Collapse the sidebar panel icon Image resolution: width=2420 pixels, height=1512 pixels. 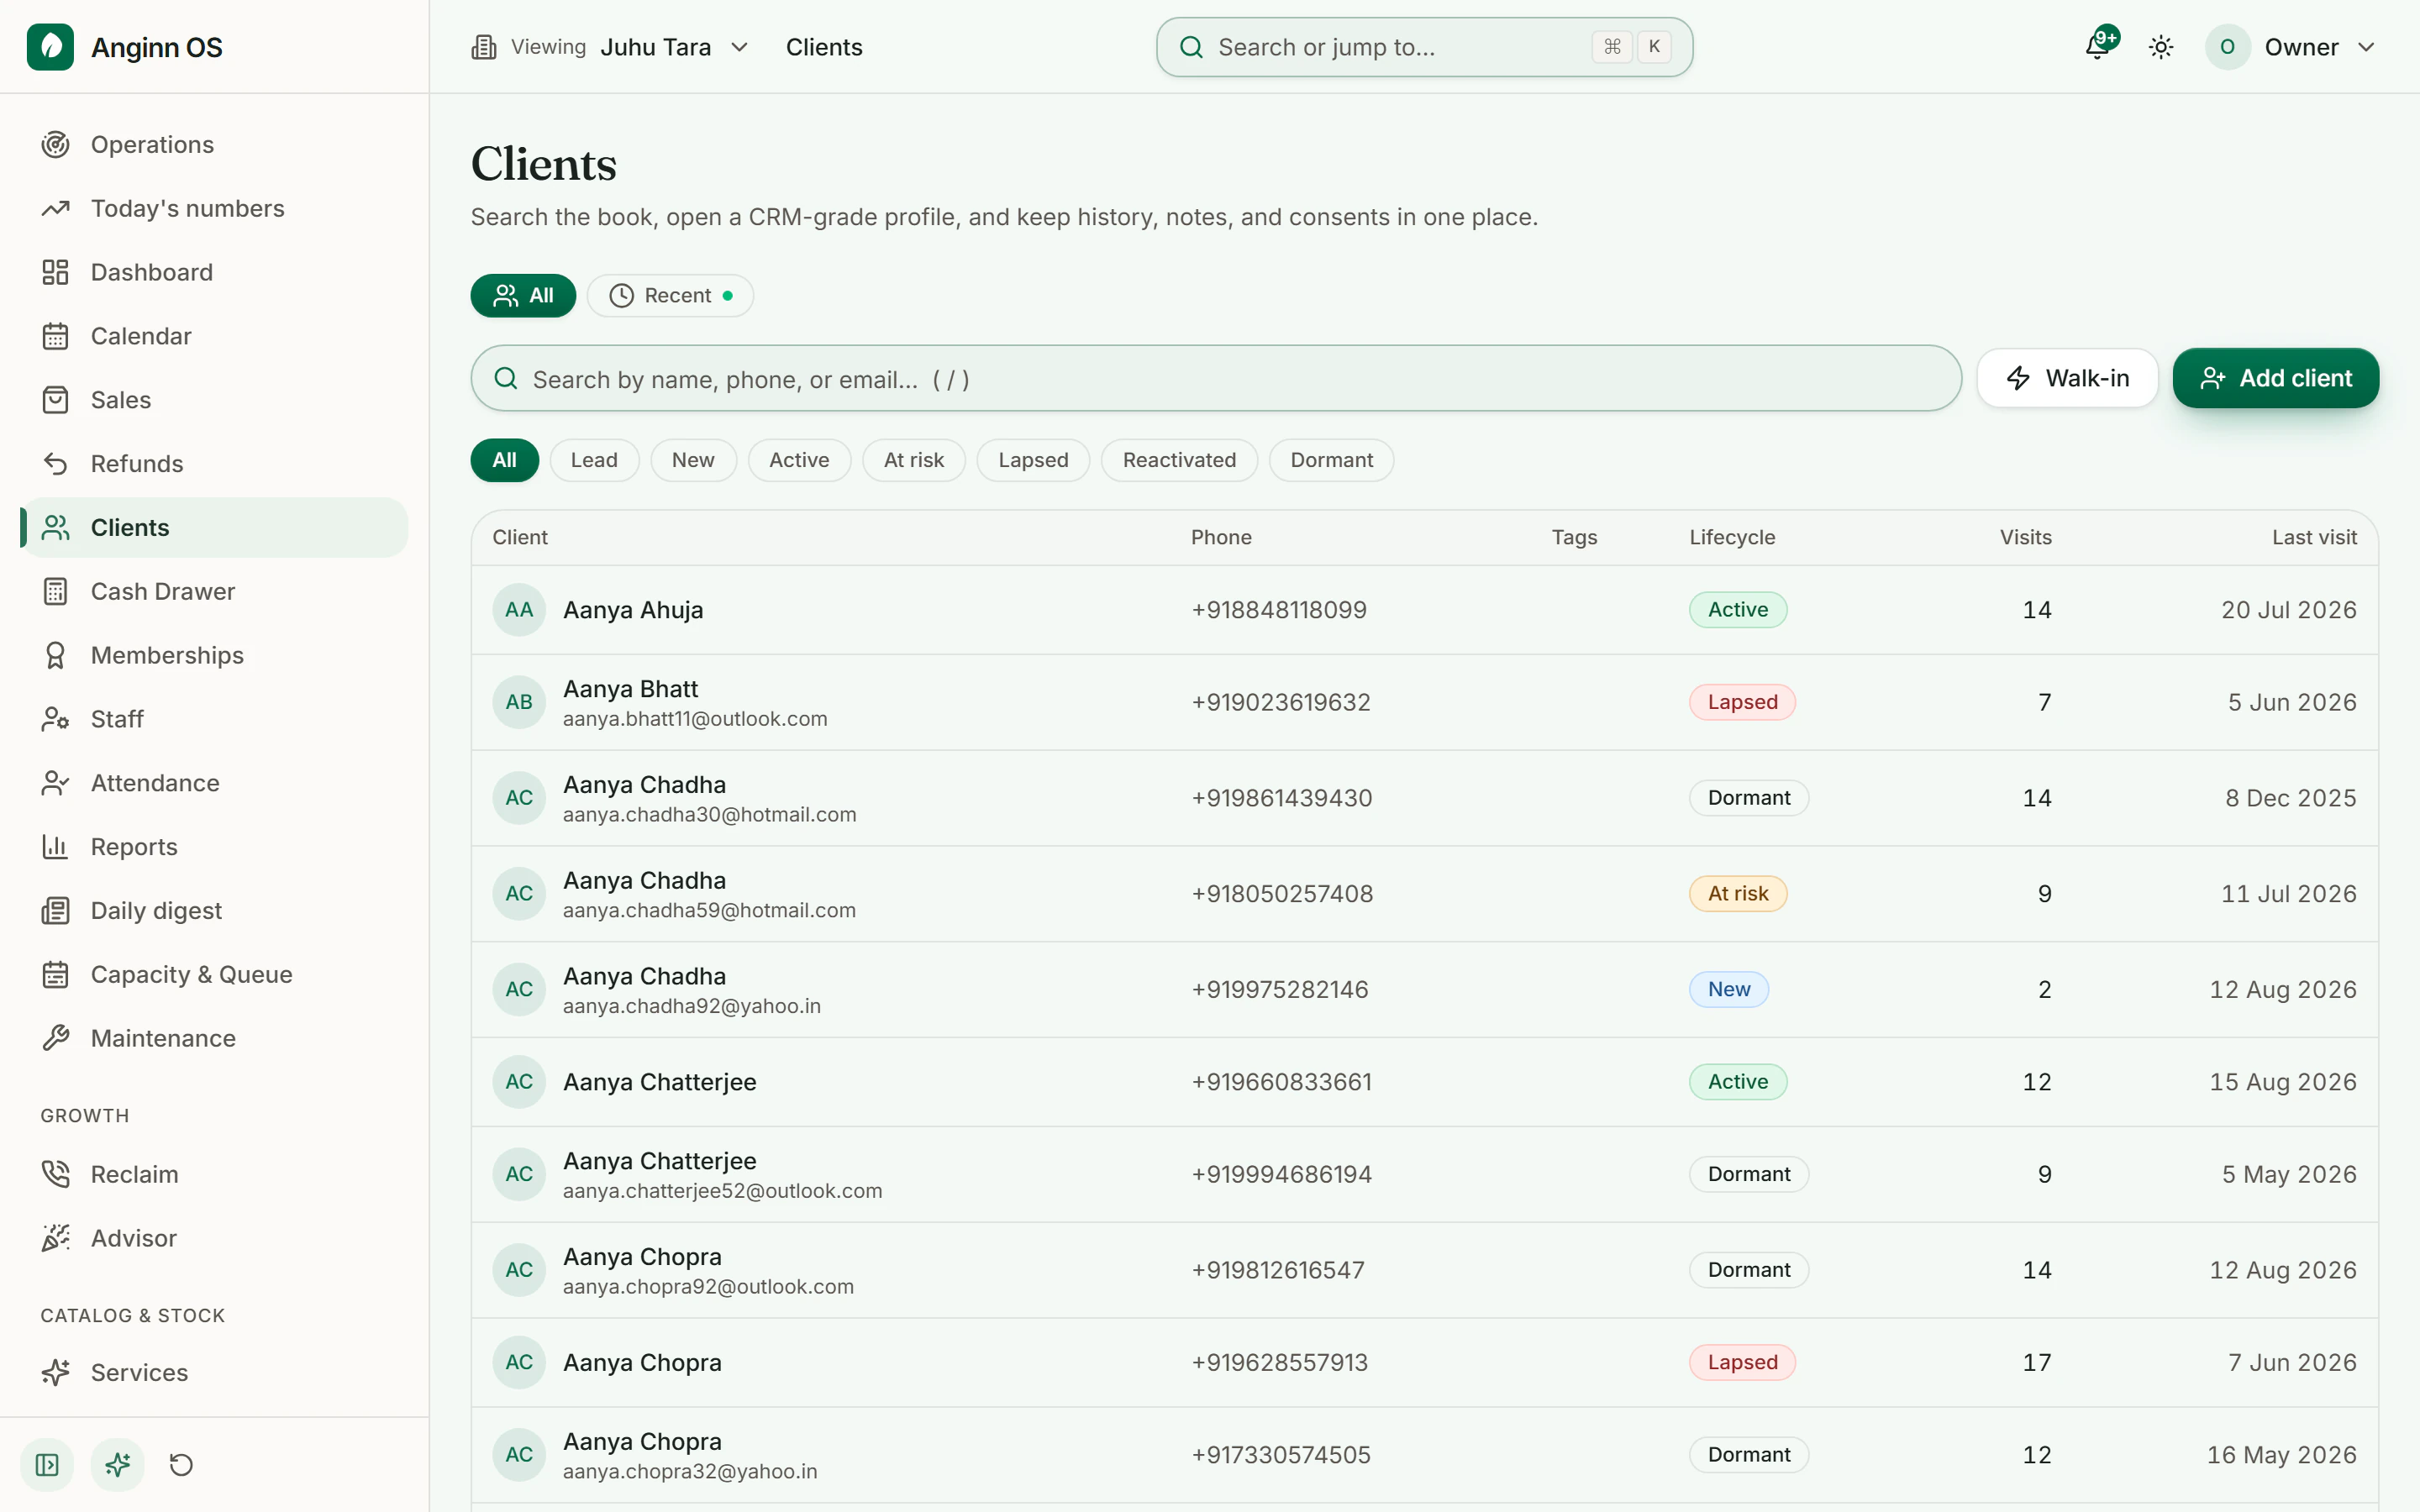point(47,1465)
